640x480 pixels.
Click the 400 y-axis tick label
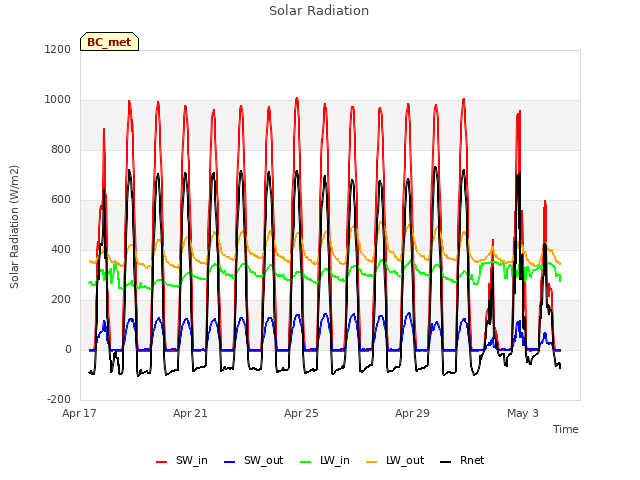coord(61,249)
